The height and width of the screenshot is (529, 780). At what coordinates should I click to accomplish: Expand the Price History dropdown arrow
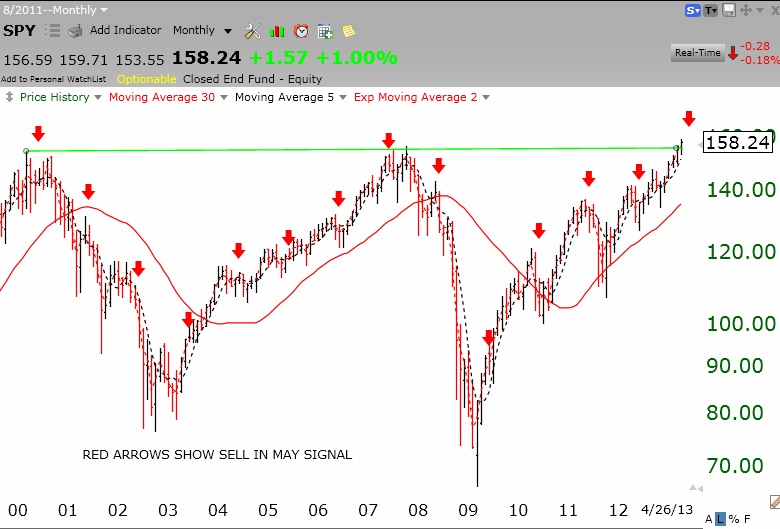click(98, 98)
